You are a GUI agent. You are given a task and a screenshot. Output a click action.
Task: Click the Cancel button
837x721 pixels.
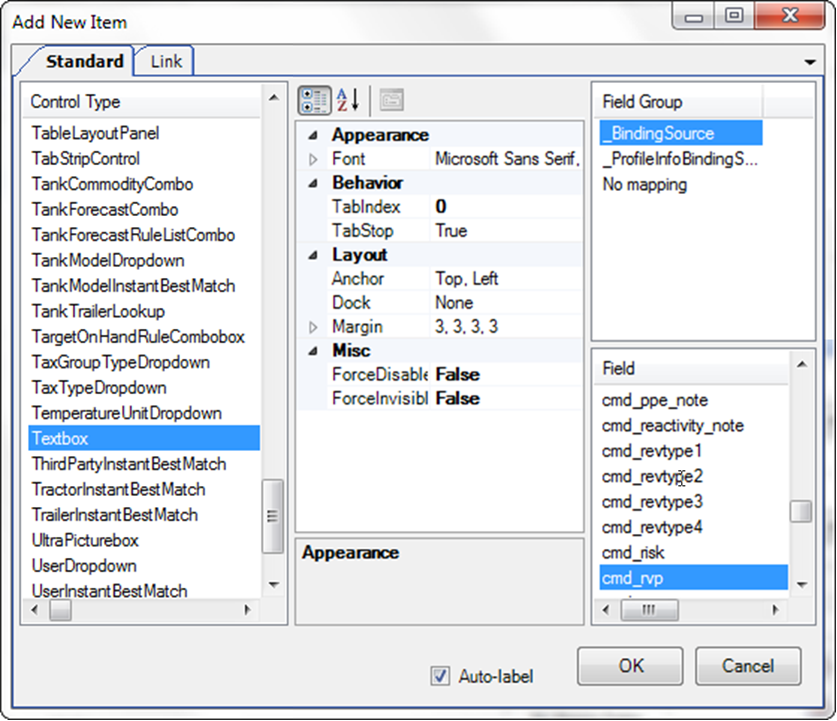point(748,666)
